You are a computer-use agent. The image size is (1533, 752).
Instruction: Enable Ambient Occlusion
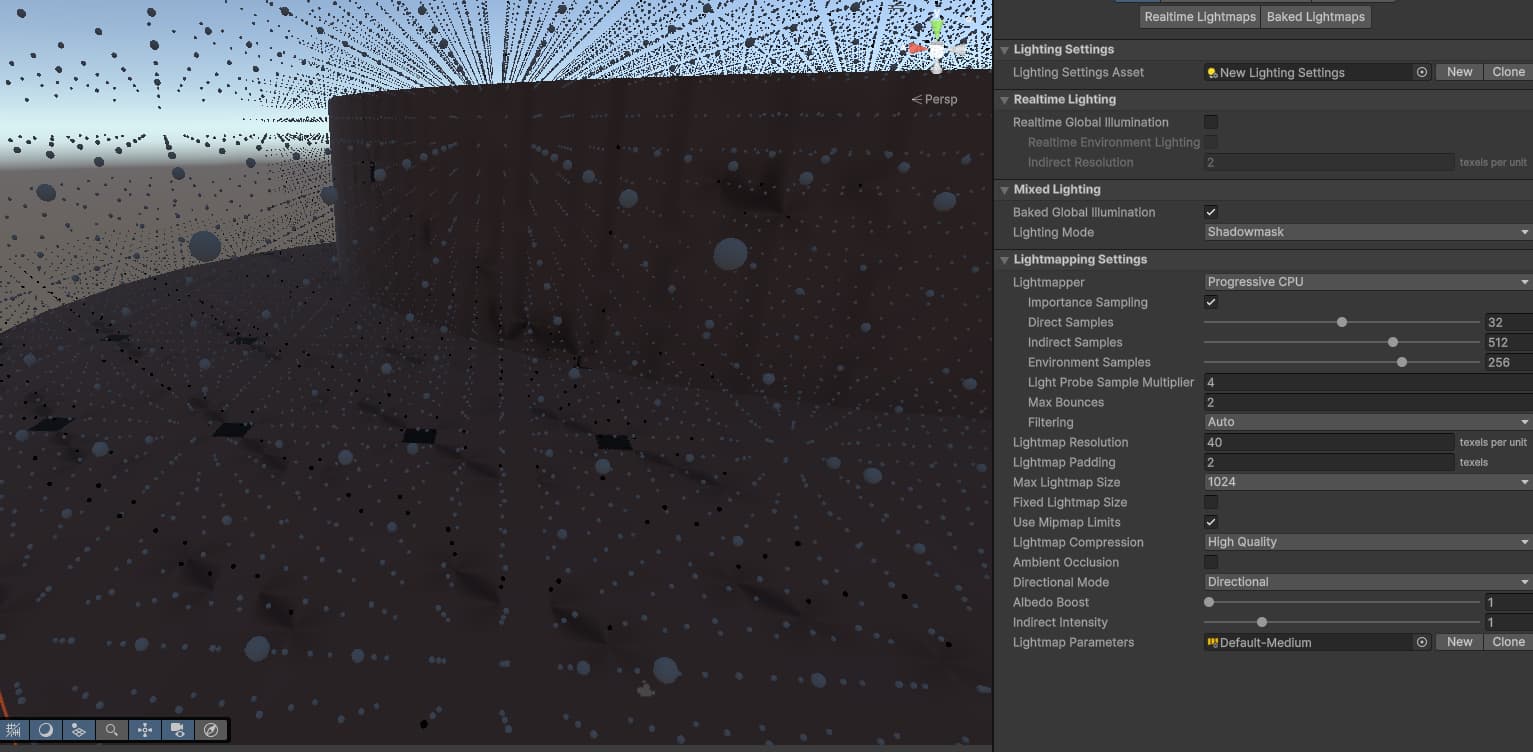(1210, 562)
